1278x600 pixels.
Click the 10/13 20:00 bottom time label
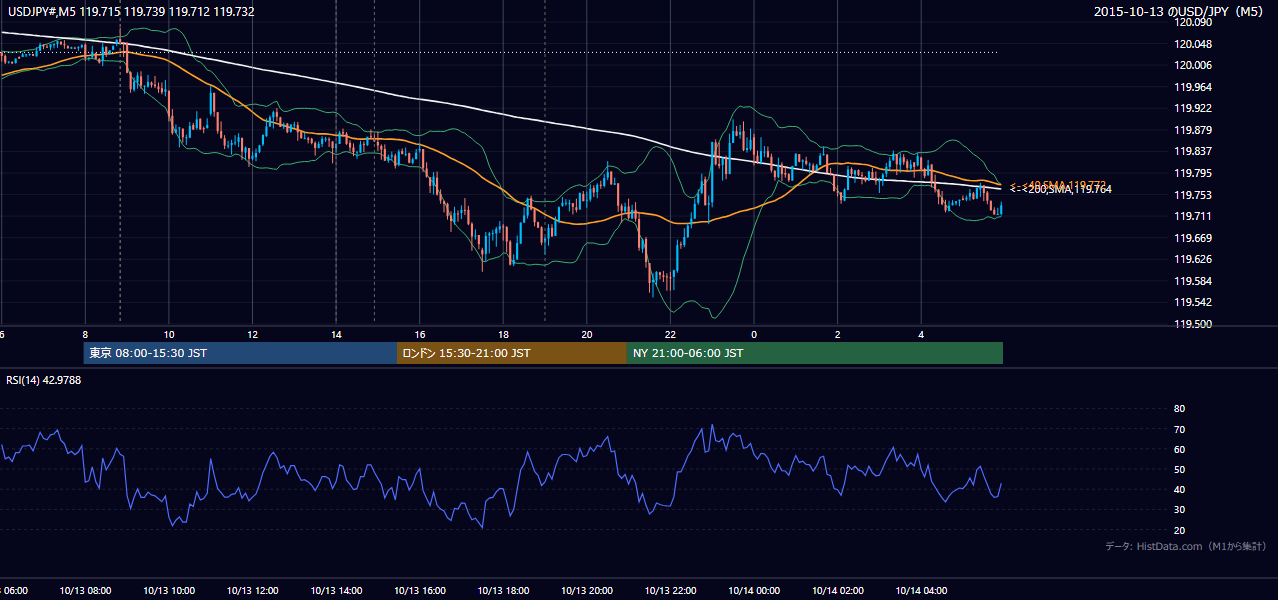(x=586, y=591)
